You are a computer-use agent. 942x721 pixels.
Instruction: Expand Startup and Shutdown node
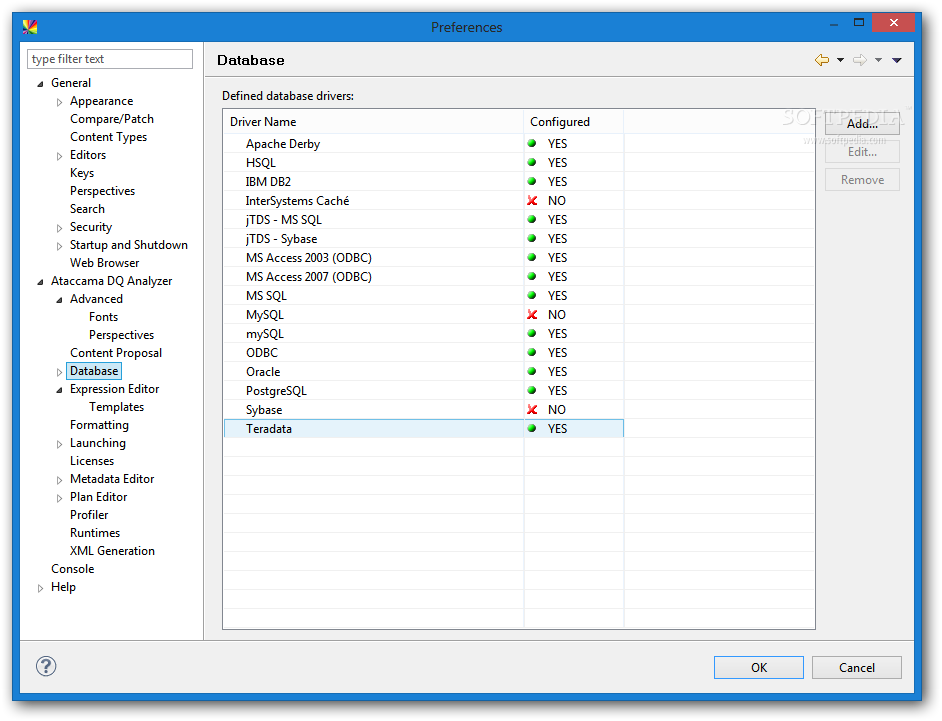[x=59, y=246]
